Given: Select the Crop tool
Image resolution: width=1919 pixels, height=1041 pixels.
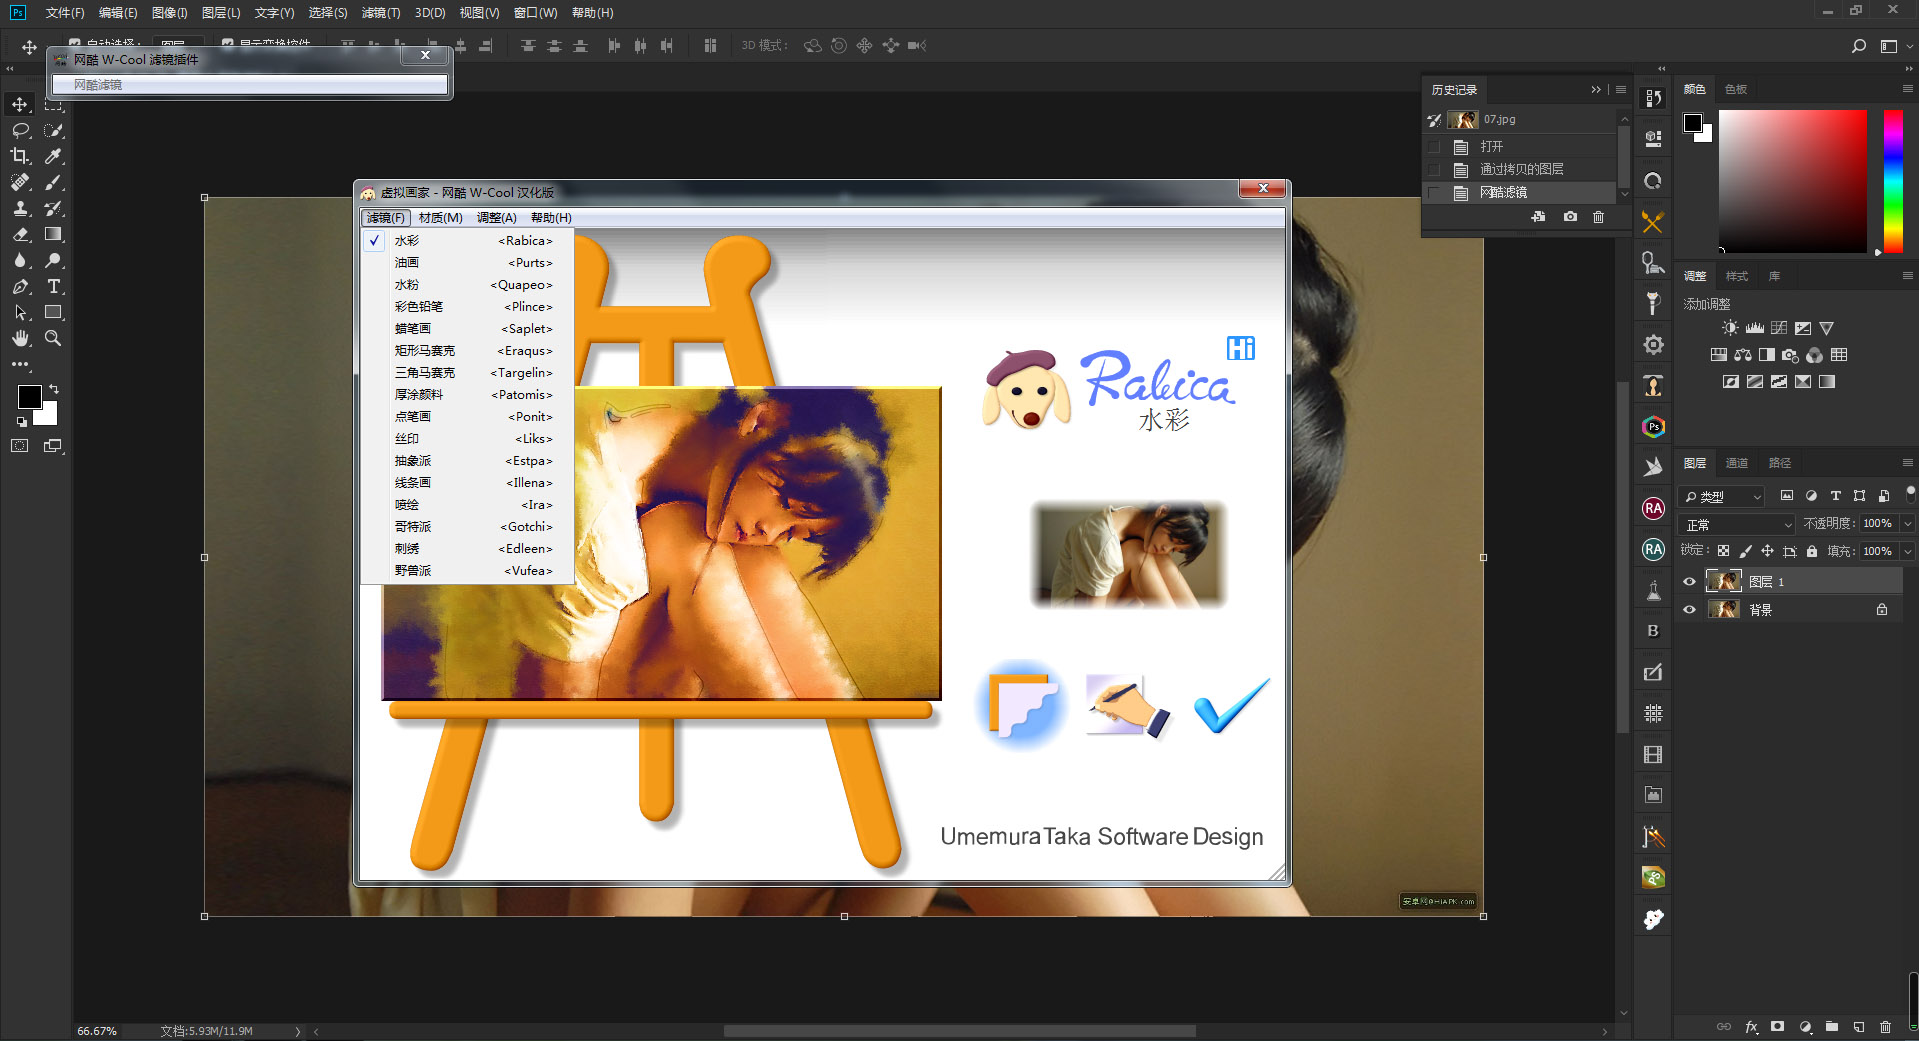Looking at the screenshot, I should (20, 156).
